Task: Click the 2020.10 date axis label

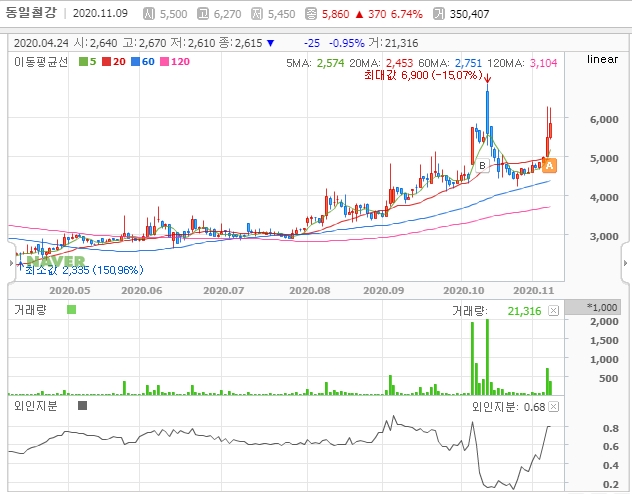Action: pos(464,291)
